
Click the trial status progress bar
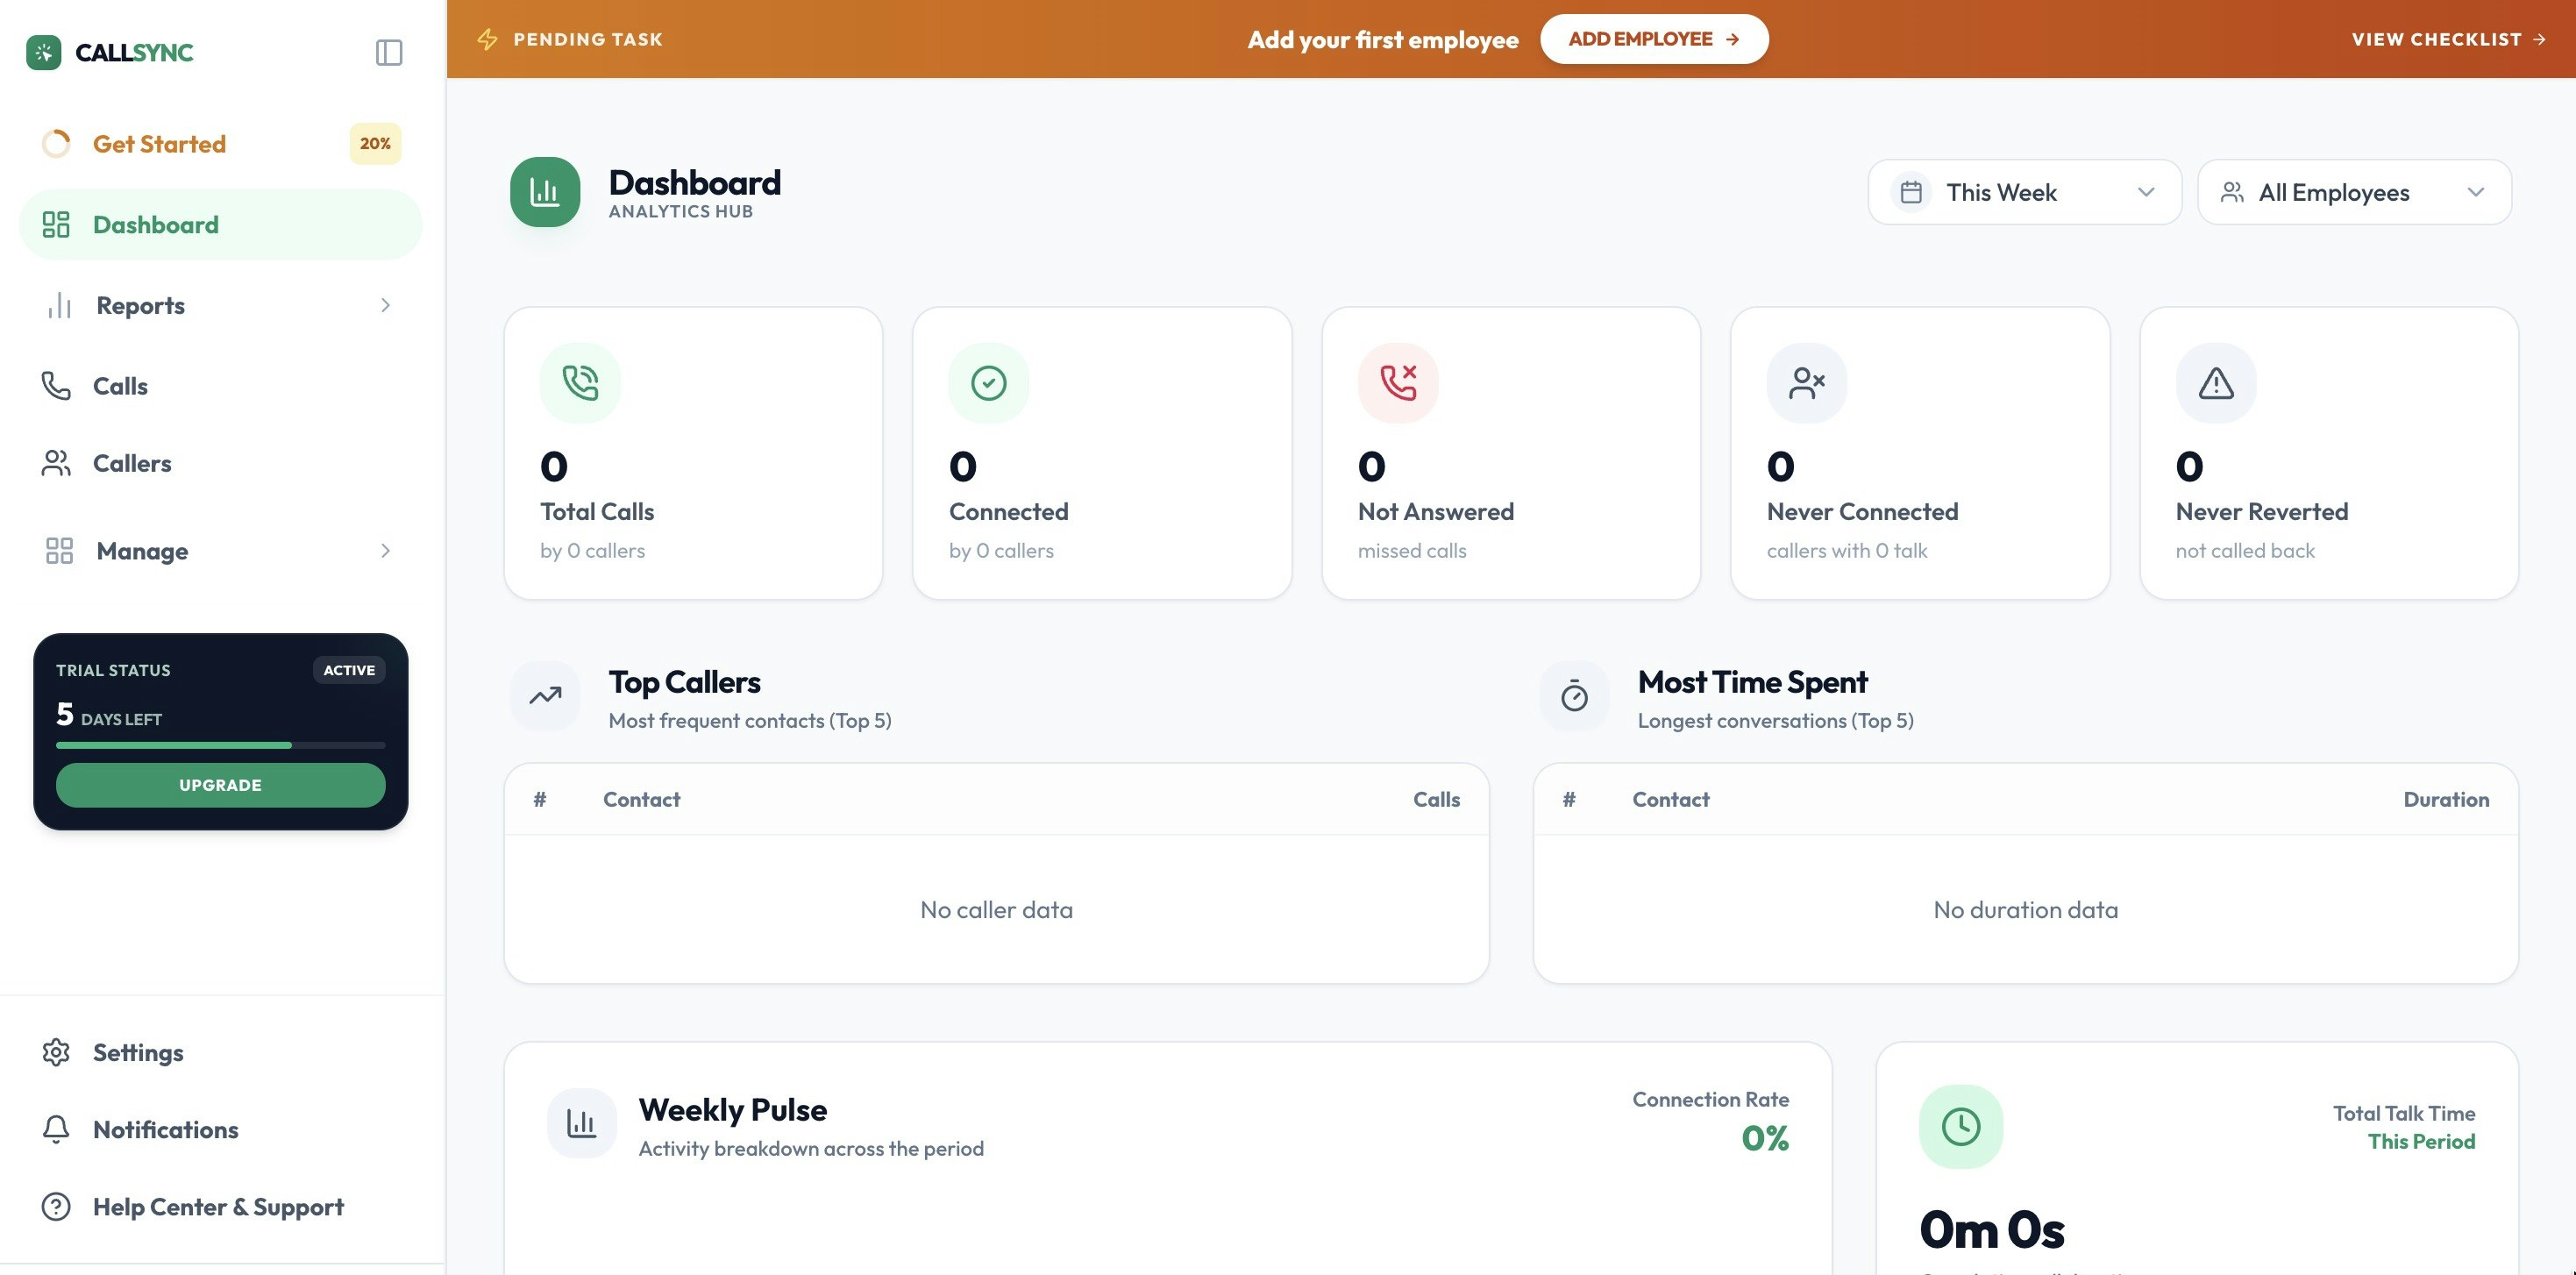pos(220,744)
